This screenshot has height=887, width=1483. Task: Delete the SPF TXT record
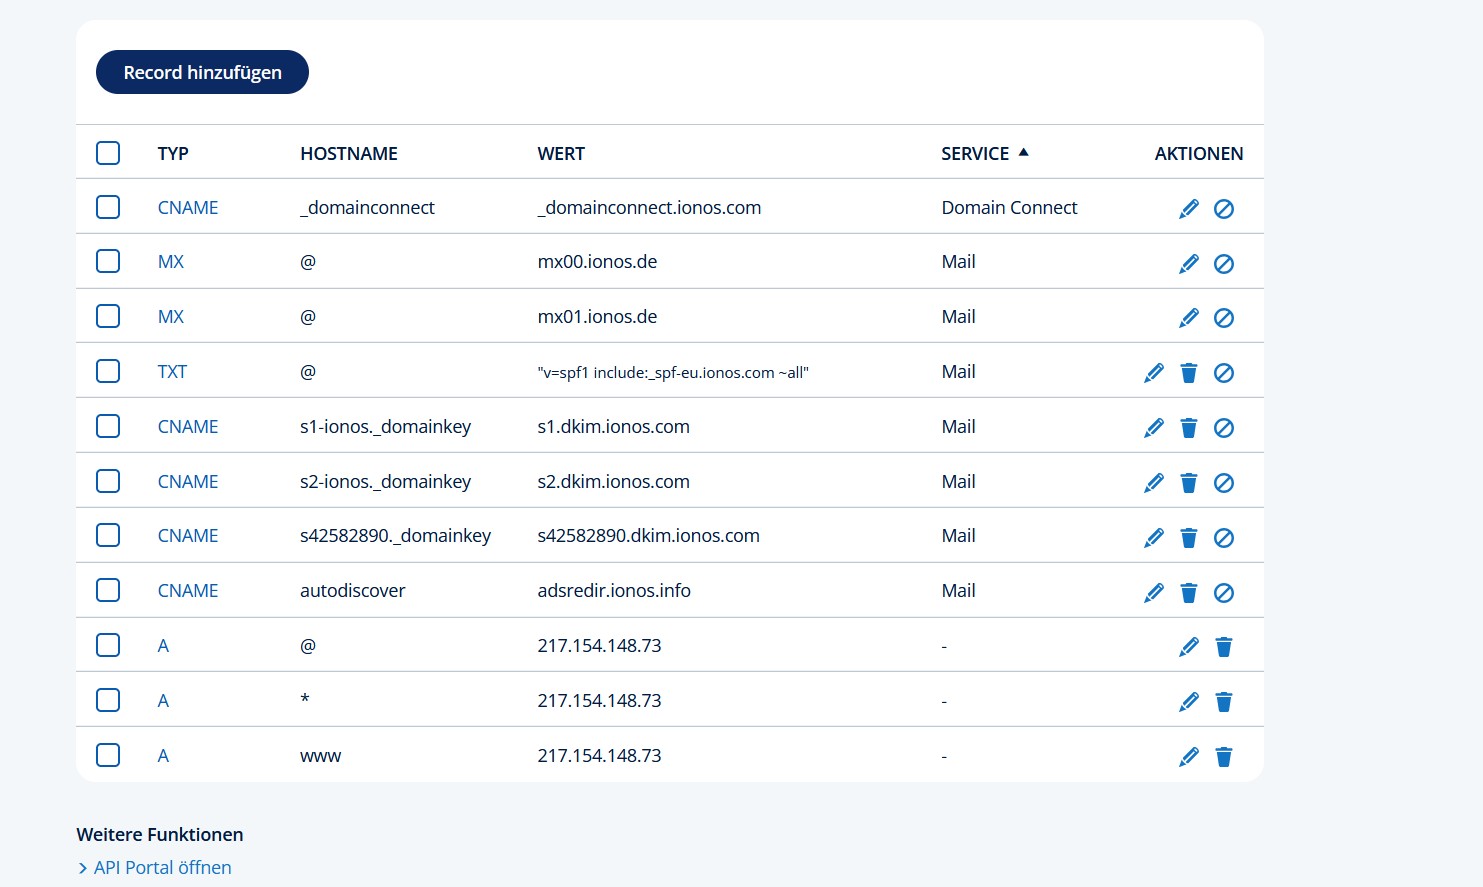click(1188, 373)
